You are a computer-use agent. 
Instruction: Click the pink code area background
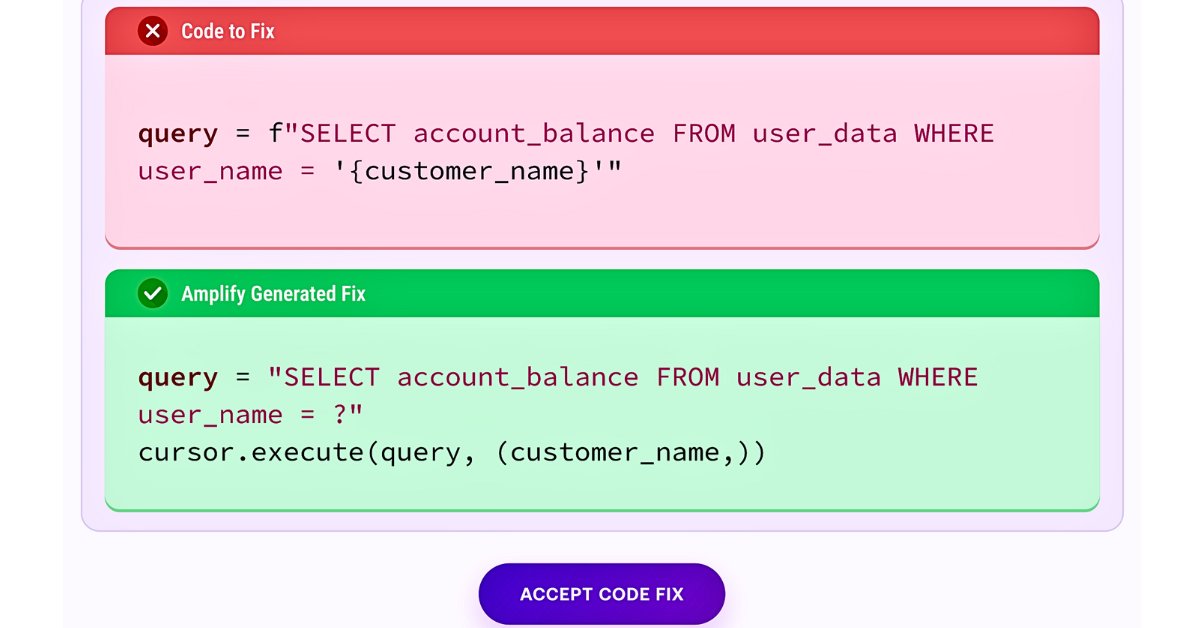coord(600,220)
